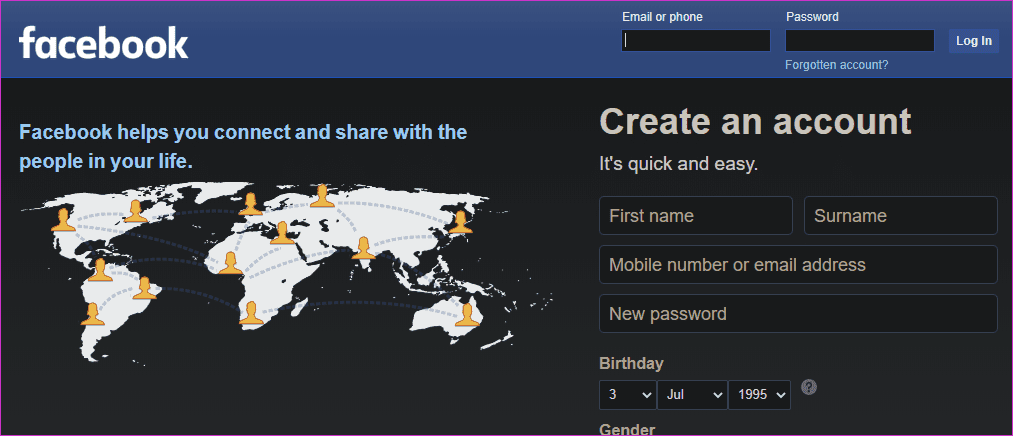This screenshot has width=1013, height=436.
Task: Click the First name field
Action: coord(696,216)
